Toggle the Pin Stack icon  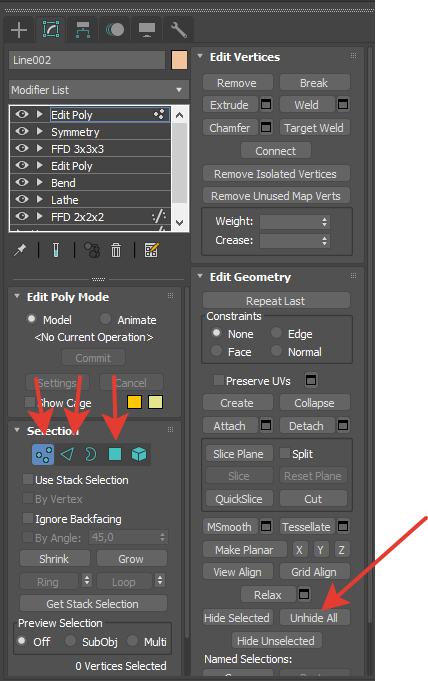pyautogui.click(x=20, y=250)
